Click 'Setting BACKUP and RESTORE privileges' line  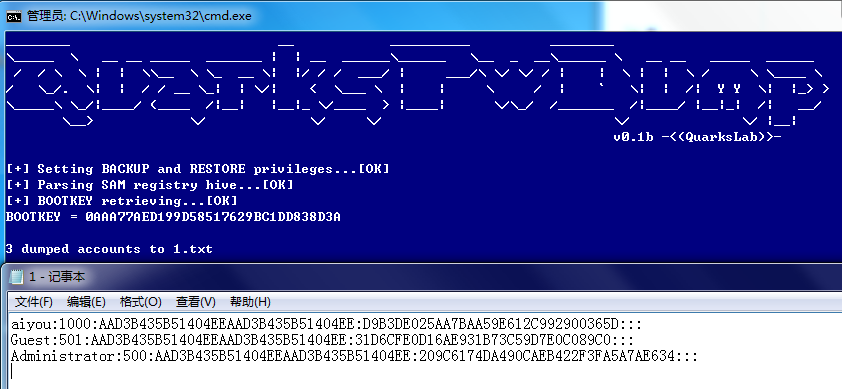pyautogui.click(x=198, y=169)
